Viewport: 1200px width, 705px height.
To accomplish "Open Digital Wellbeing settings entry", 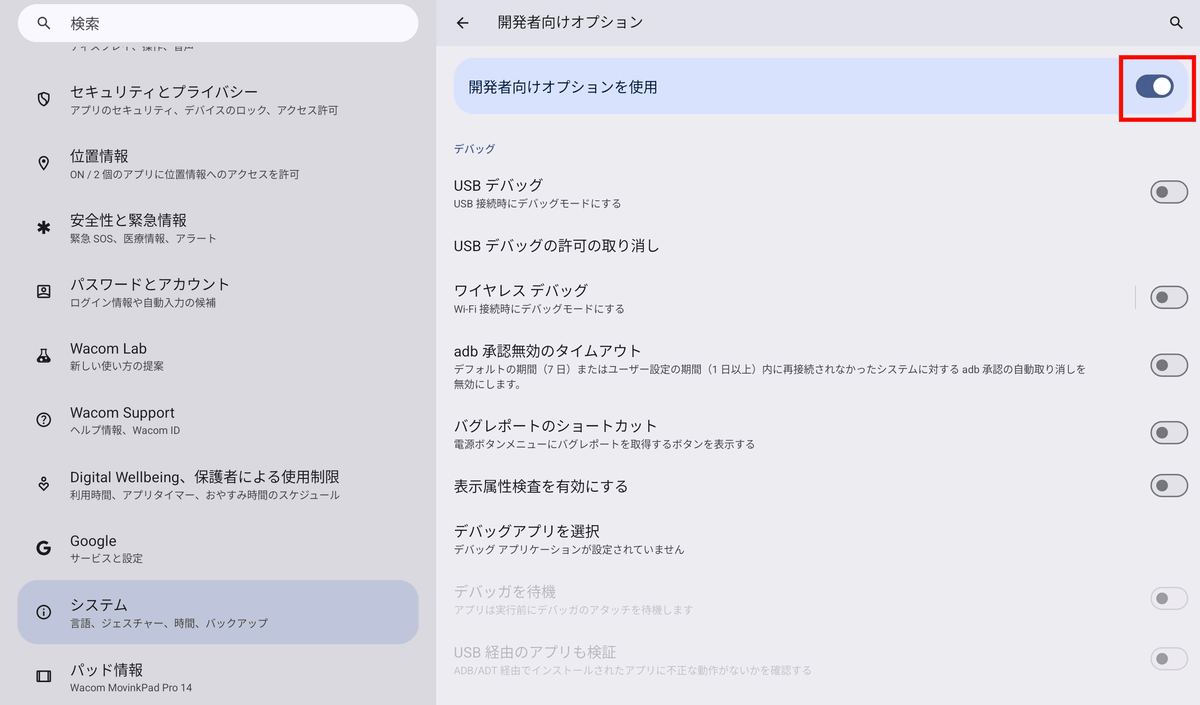I will [x=218, y=484].
